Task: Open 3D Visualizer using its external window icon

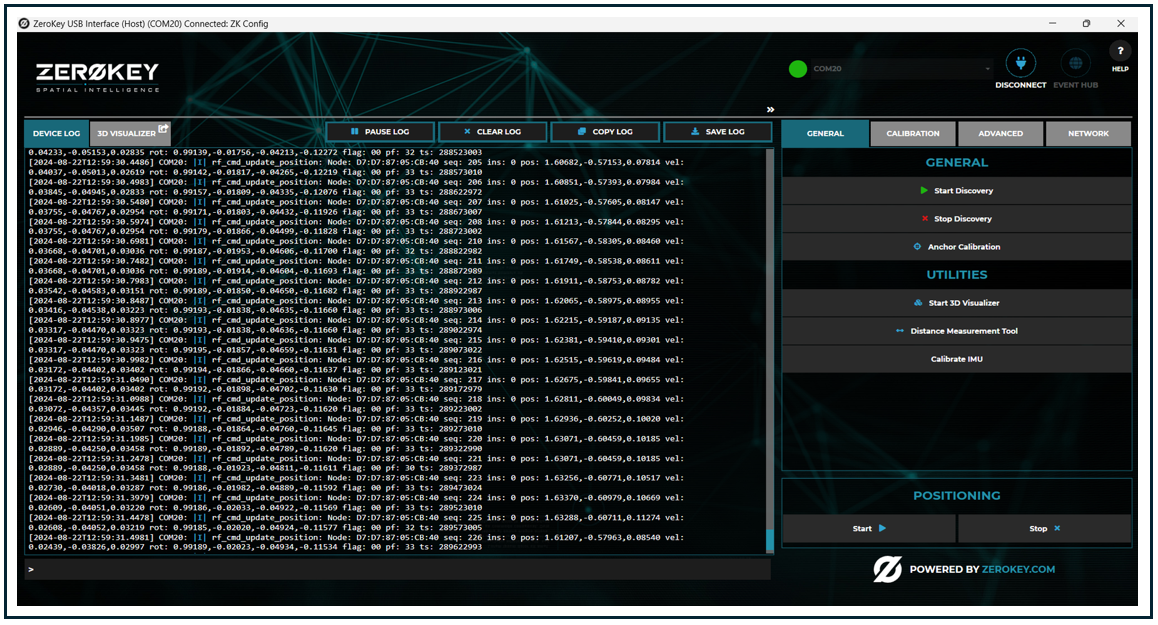Action: click(x=164, y=126)
